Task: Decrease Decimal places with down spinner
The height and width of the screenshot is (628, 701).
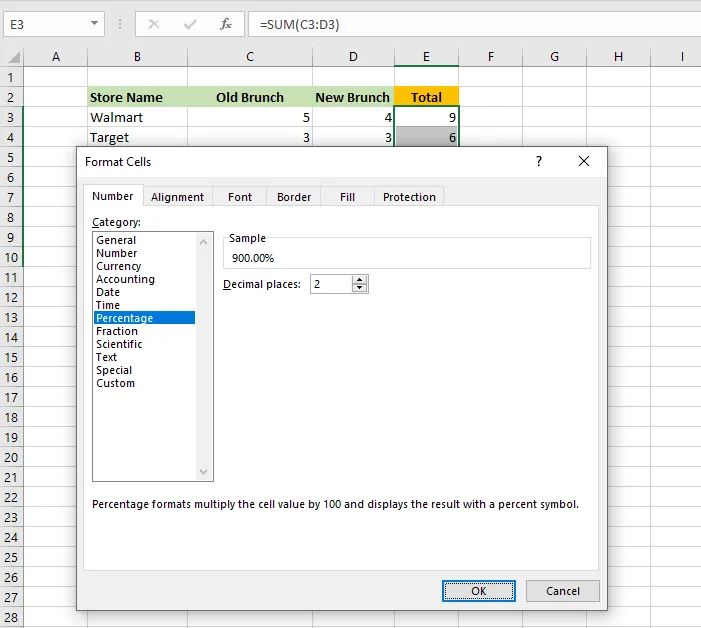Action: (x=359, y=288)
